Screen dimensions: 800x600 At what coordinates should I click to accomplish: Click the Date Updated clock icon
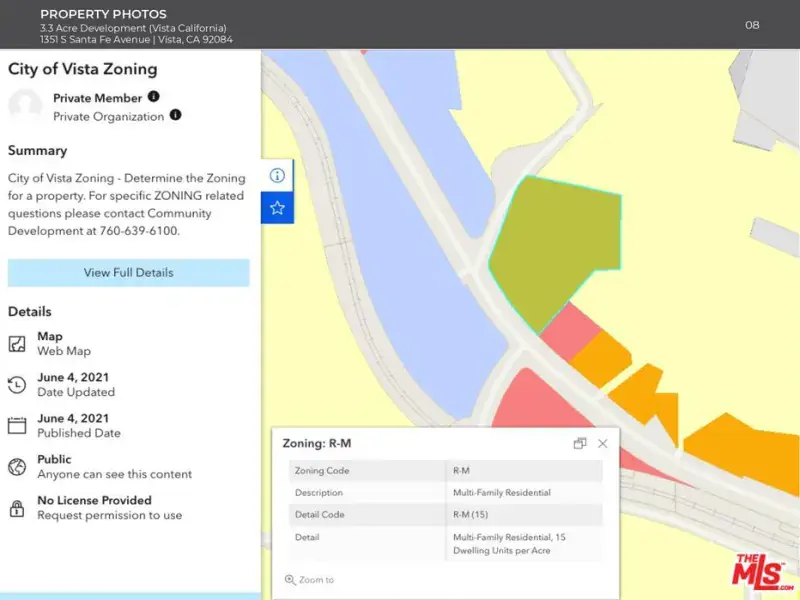pyautogui.click(x=17, y=385)
